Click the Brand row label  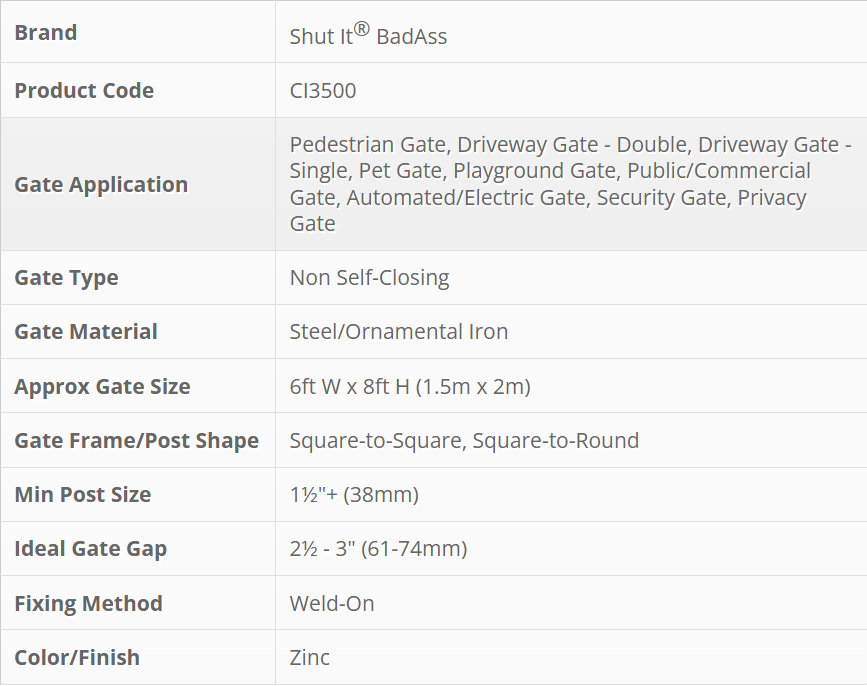coord(46,33)
